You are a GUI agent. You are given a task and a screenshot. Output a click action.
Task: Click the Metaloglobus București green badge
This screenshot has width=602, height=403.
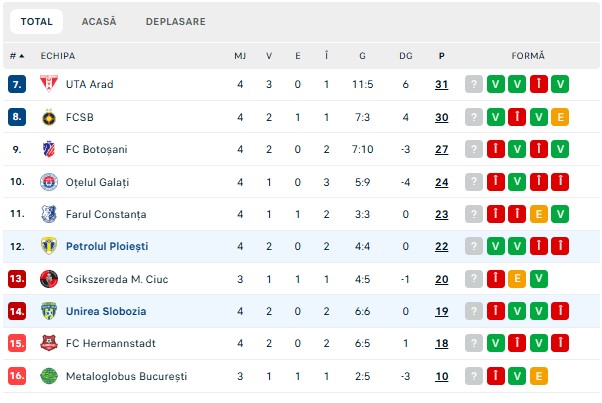(48, 376)
